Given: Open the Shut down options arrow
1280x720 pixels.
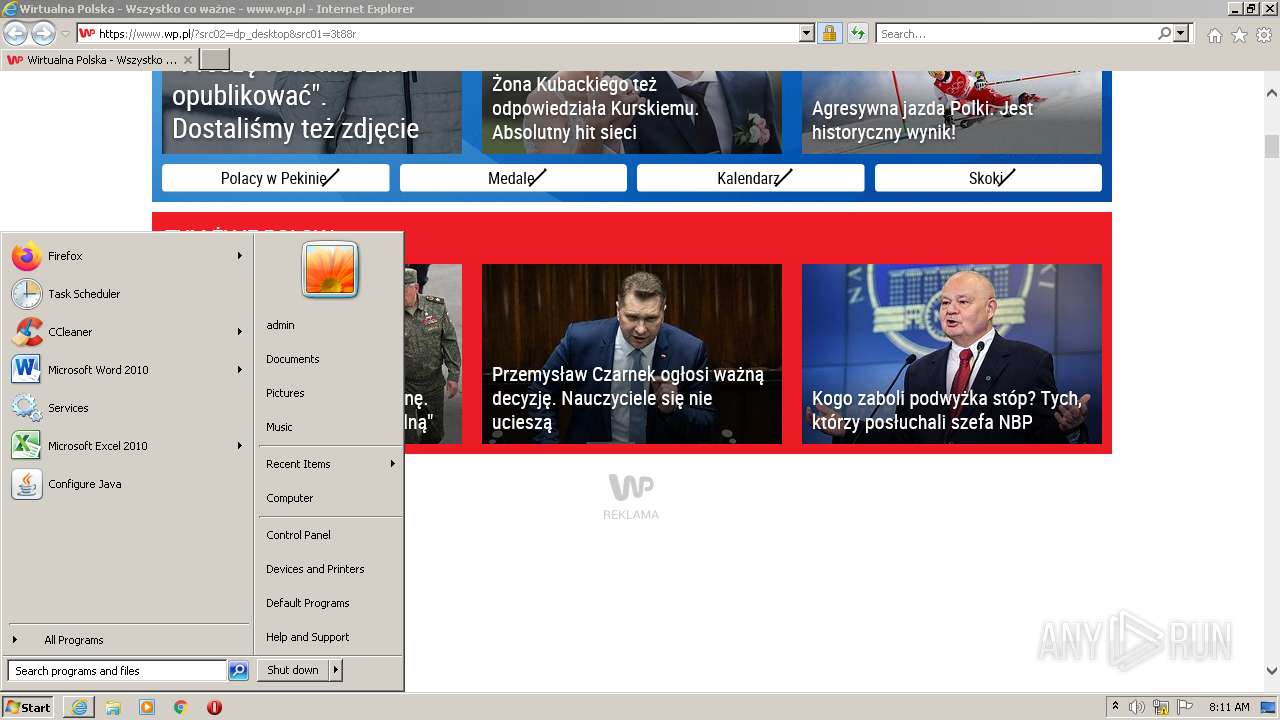Looking at the screenshot, I should pyautogui.click(x=336, y=670).
